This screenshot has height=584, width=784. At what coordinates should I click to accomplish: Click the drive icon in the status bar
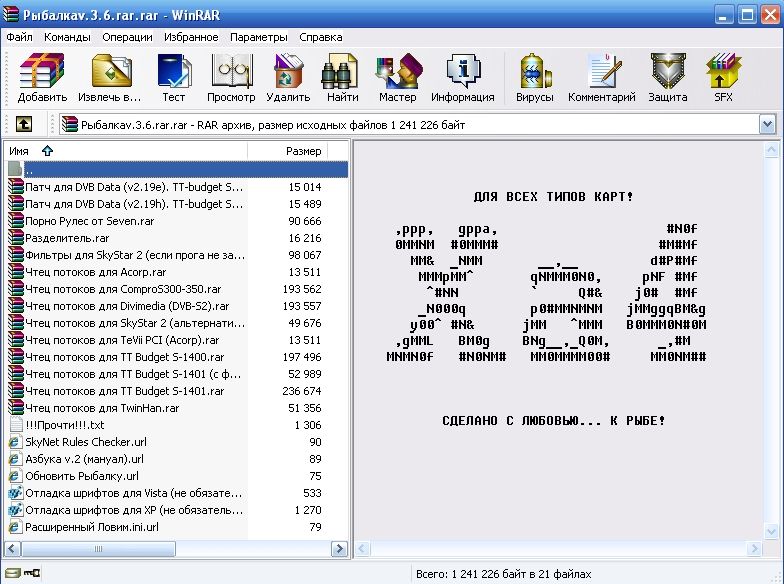(12, 573)
